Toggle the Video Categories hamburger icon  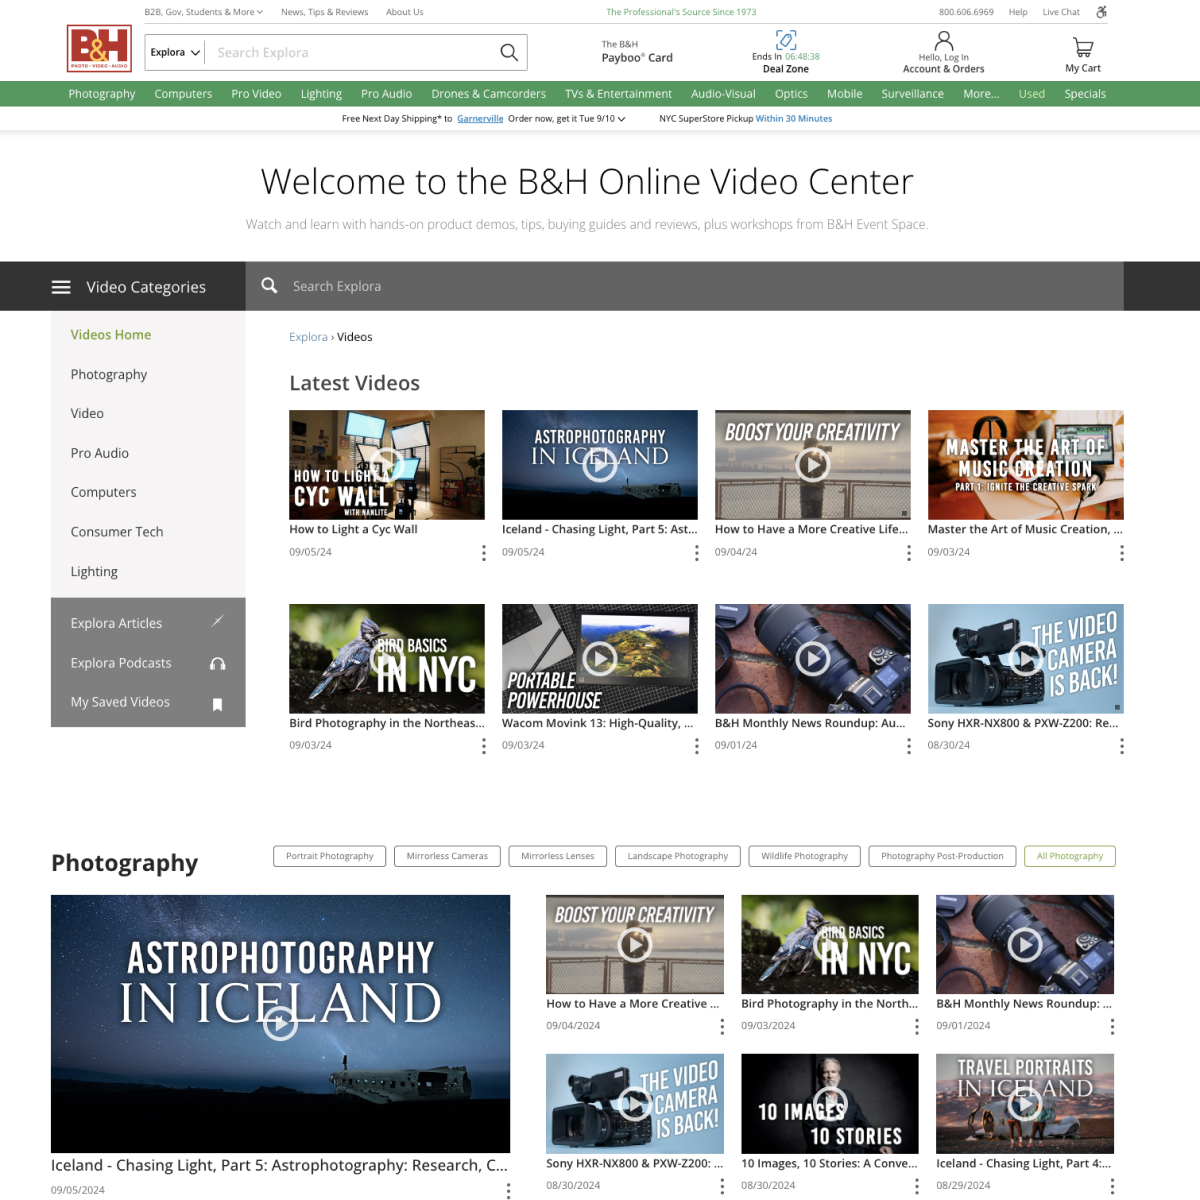point(61,287)
